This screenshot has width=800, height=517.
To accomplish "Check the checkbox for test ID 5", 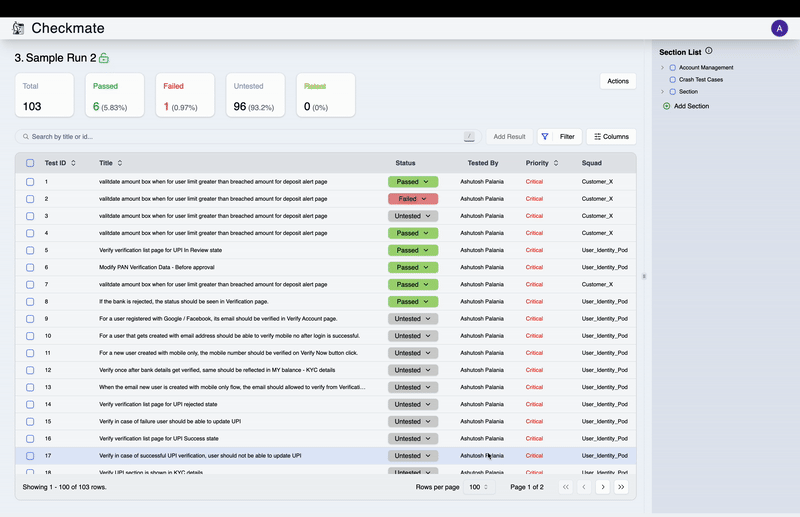I will click(x=30, y=250).
